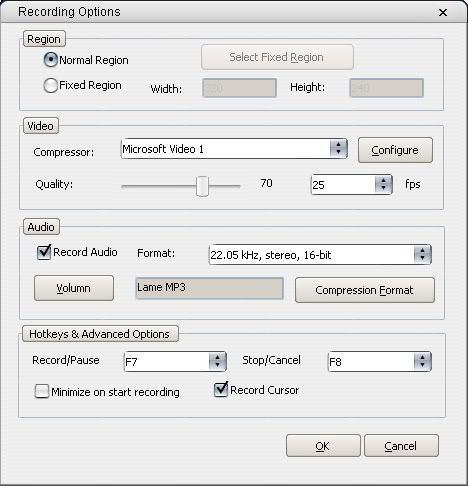Confirm settings with the OK button
468x486 pixels.
pyautogui.click(x=323, y=446)
